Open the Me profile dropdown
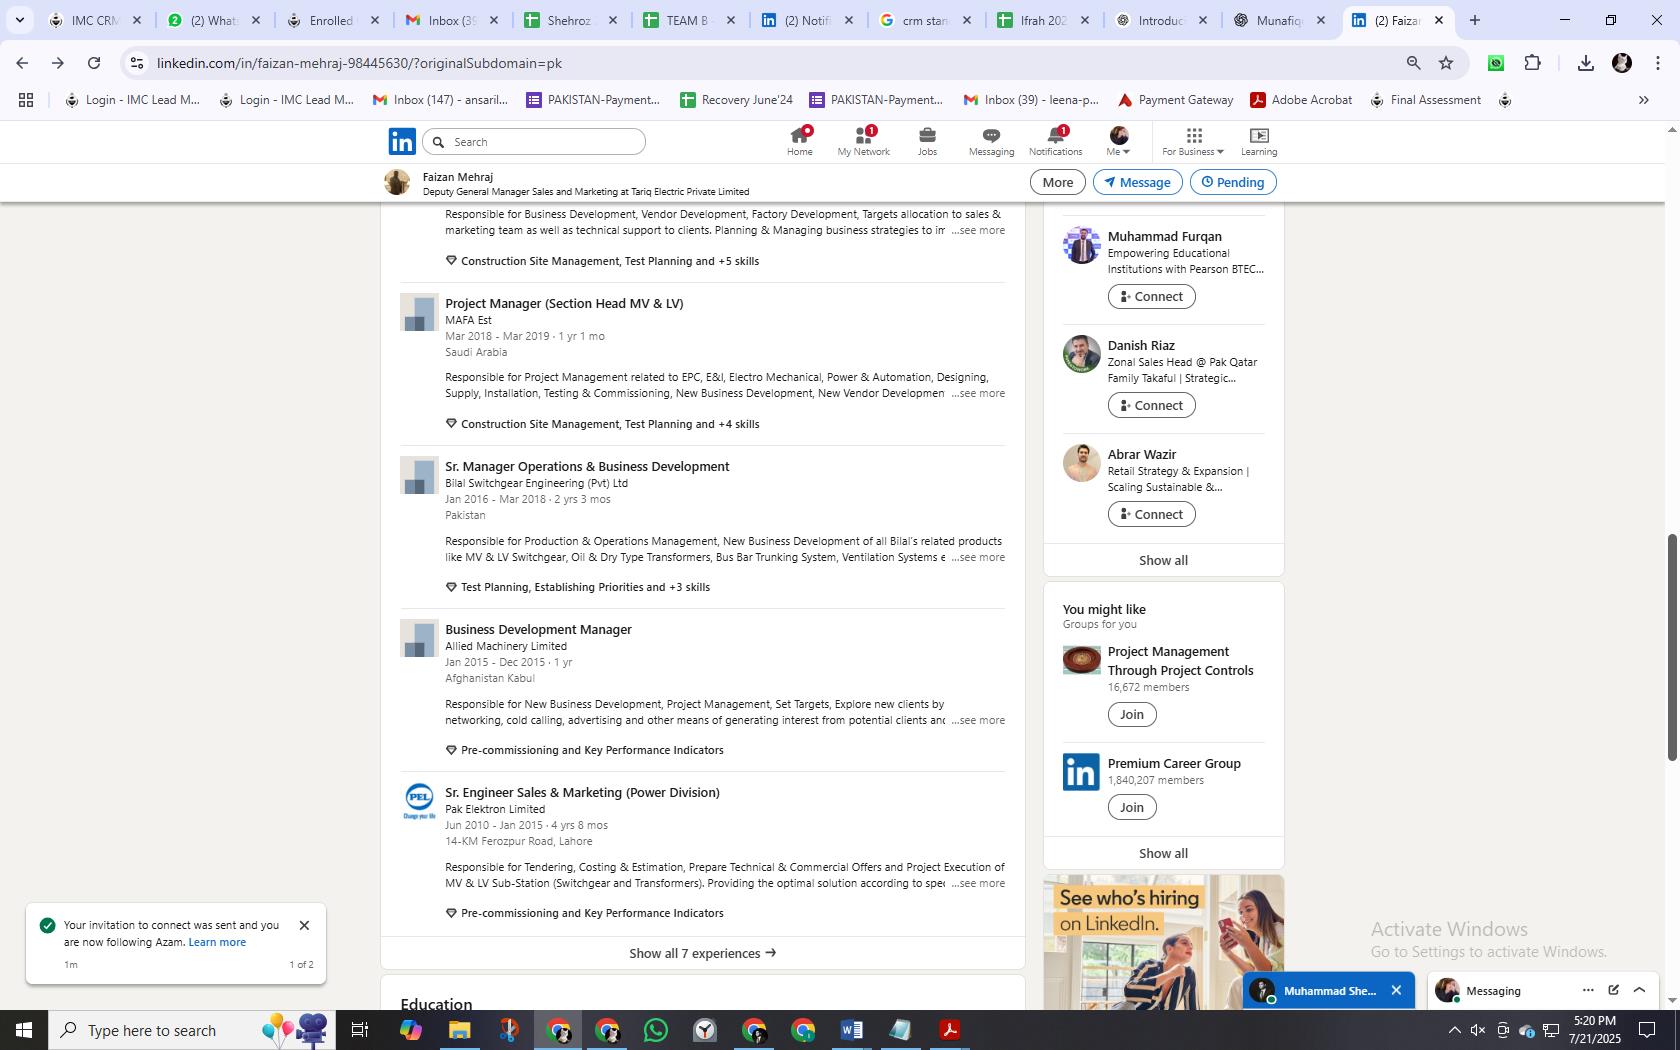 point(1118,141)
